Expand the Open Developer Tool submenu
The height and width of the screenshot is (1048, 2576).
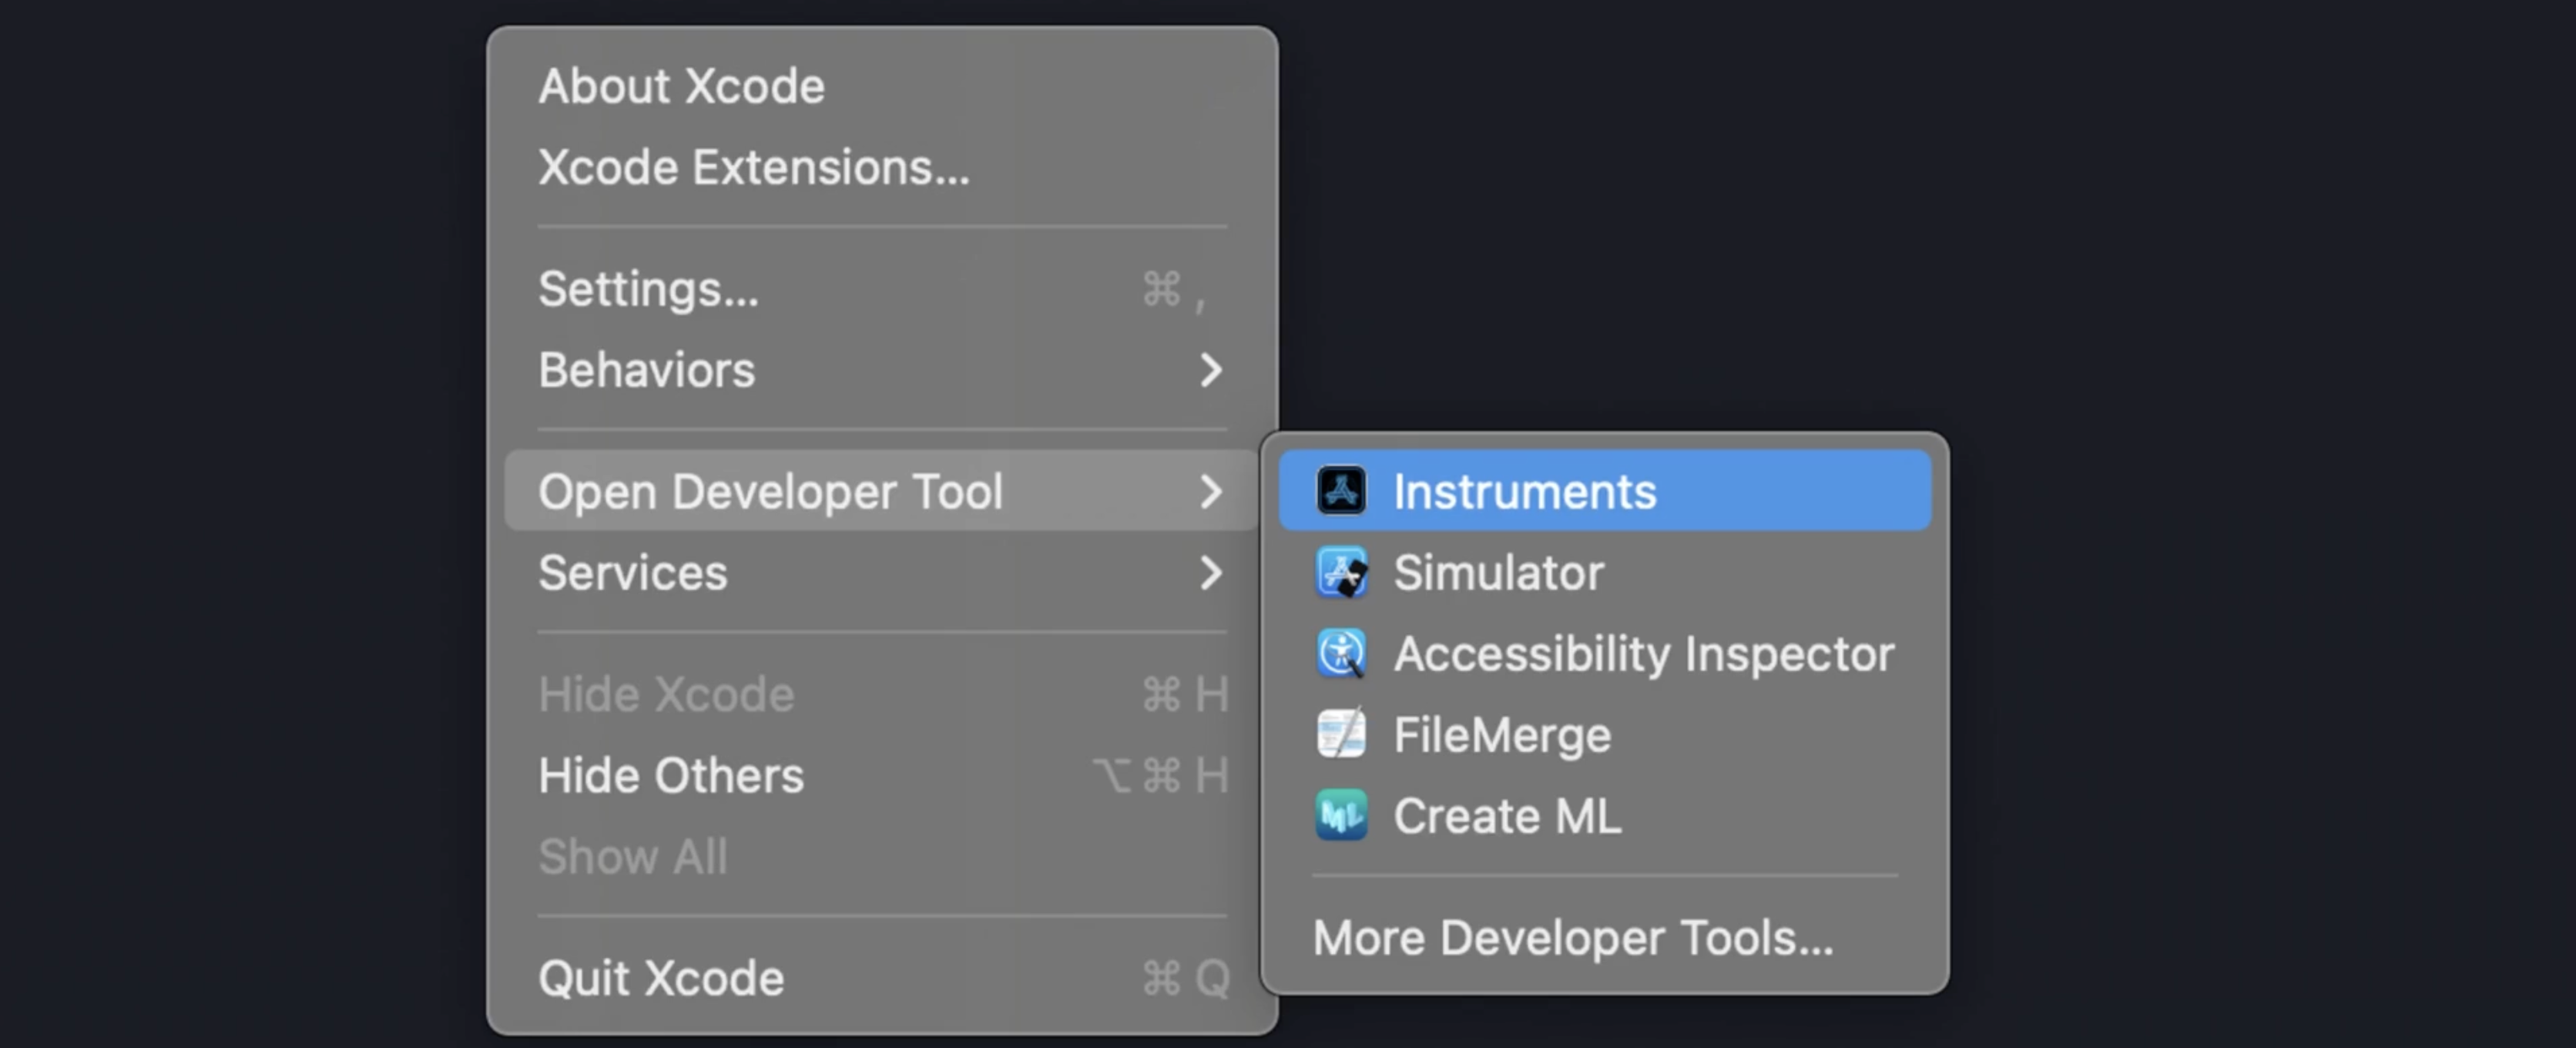771,491
